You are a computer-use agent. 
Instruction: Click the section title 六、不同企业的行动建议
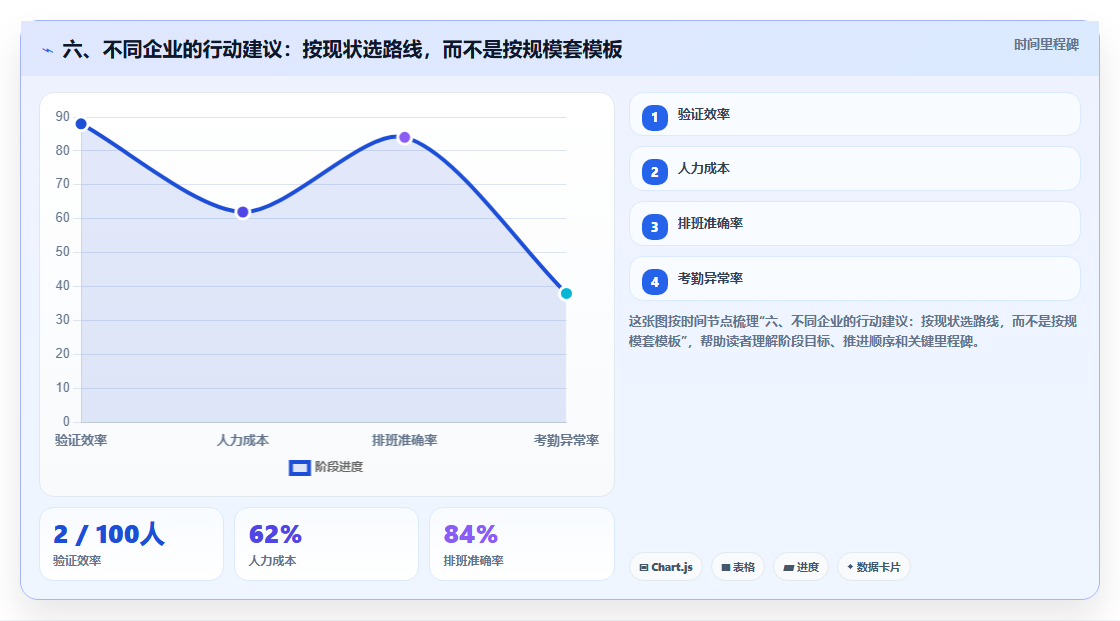coord(342,50)
